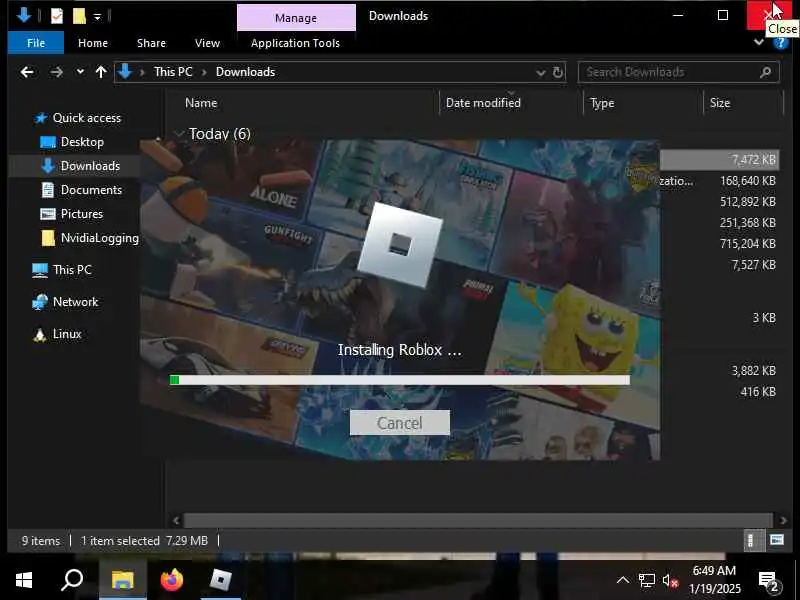800x600 pixels.
Task: Click the scroll left arrow
Action: [177, 520]
